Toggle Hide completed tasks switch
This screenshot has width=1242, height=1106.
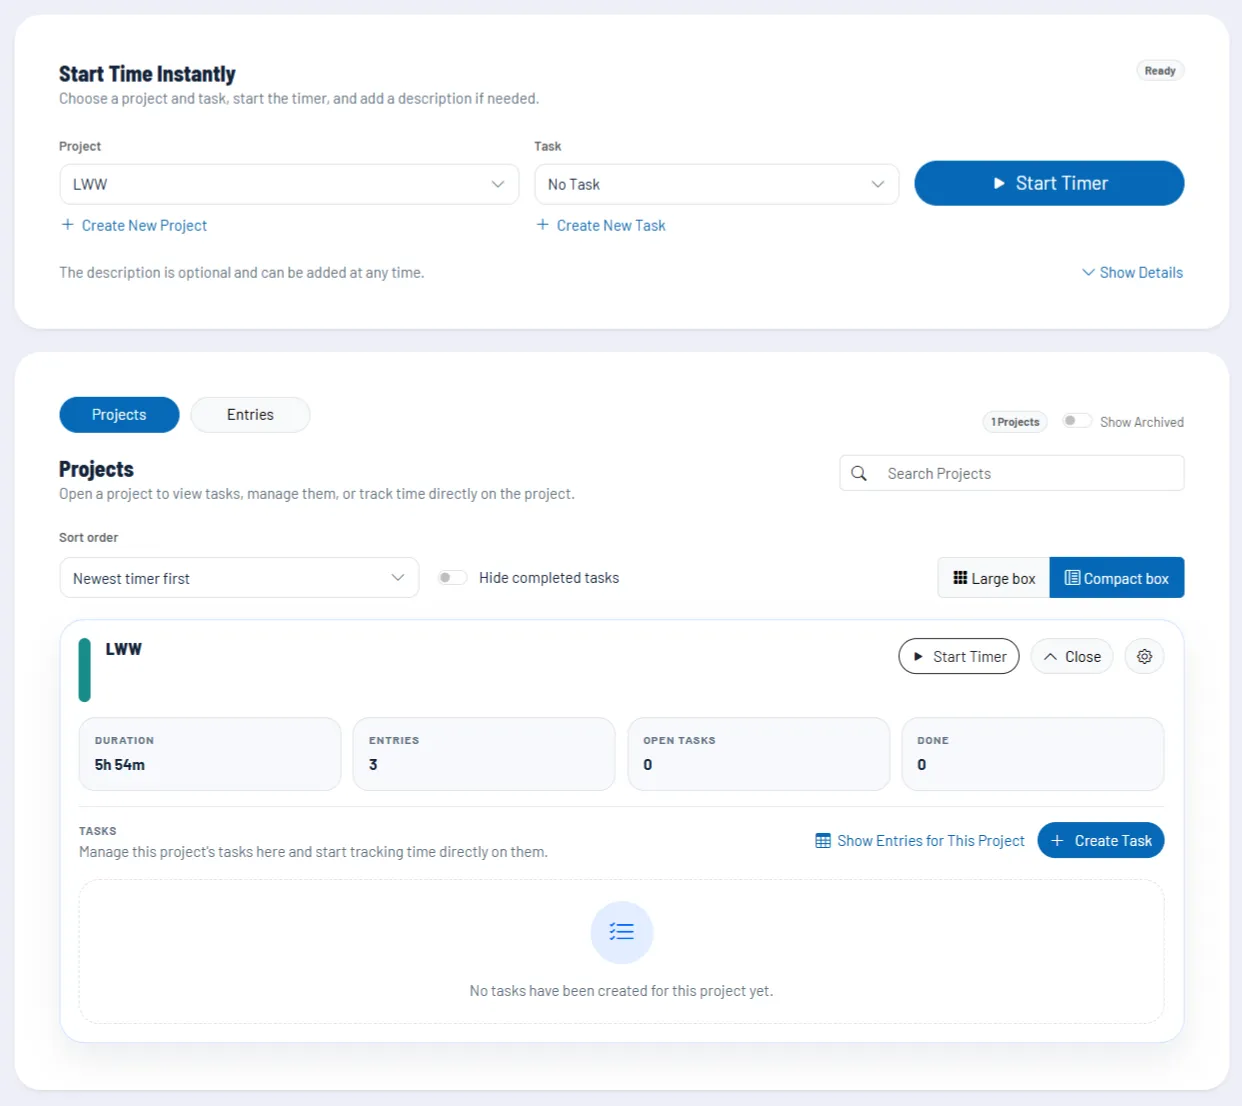tap(452, 578)
